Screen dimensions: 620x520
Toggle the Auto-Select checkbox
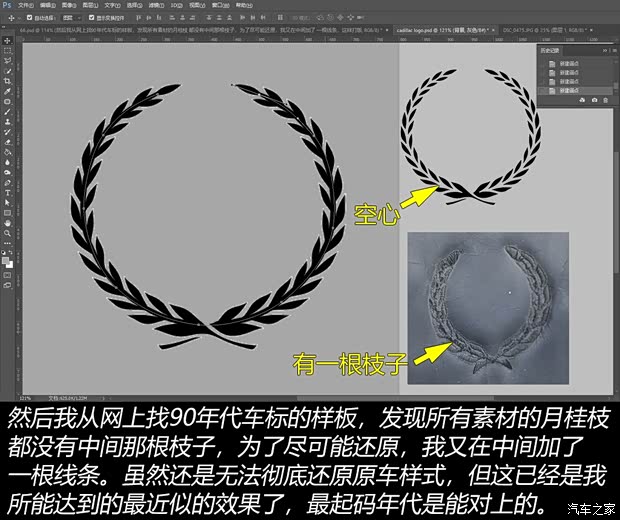[x=29, y=18]
